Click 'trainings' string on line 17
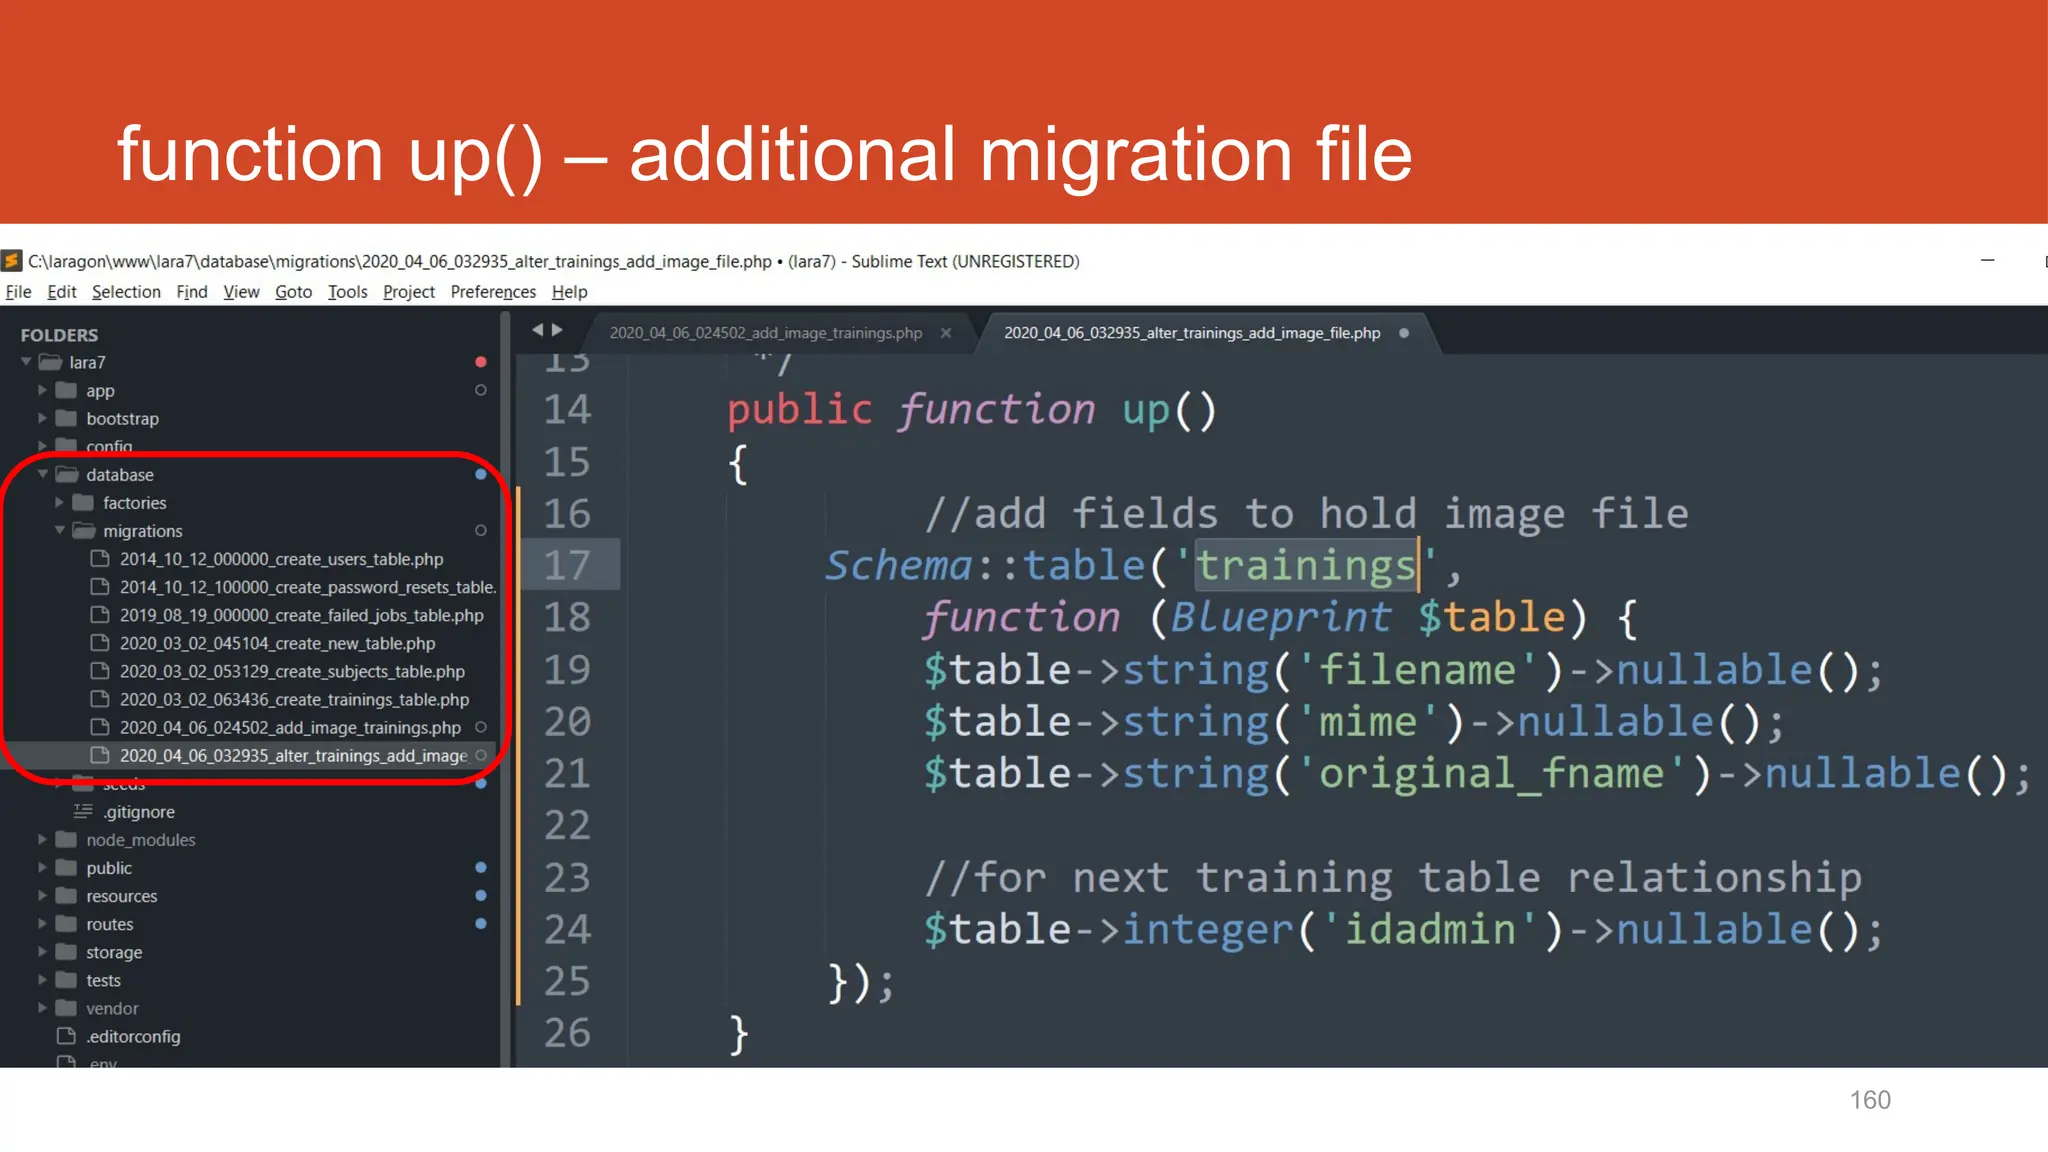This screenshot has width=2048, height=1152. point(1306,565)
